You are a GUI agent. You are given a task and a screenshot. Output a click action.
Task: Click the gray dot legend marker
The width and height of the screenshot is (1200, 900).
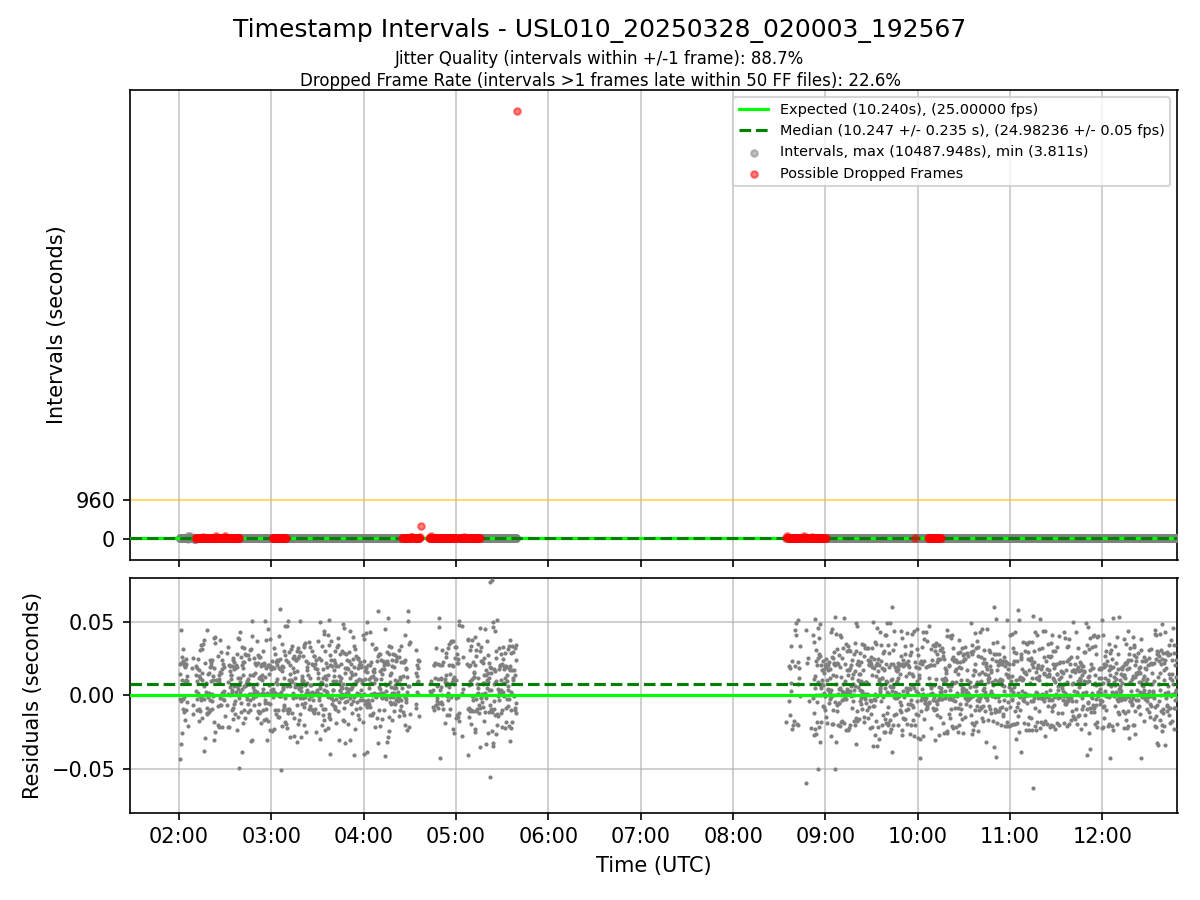click(754, 152)
